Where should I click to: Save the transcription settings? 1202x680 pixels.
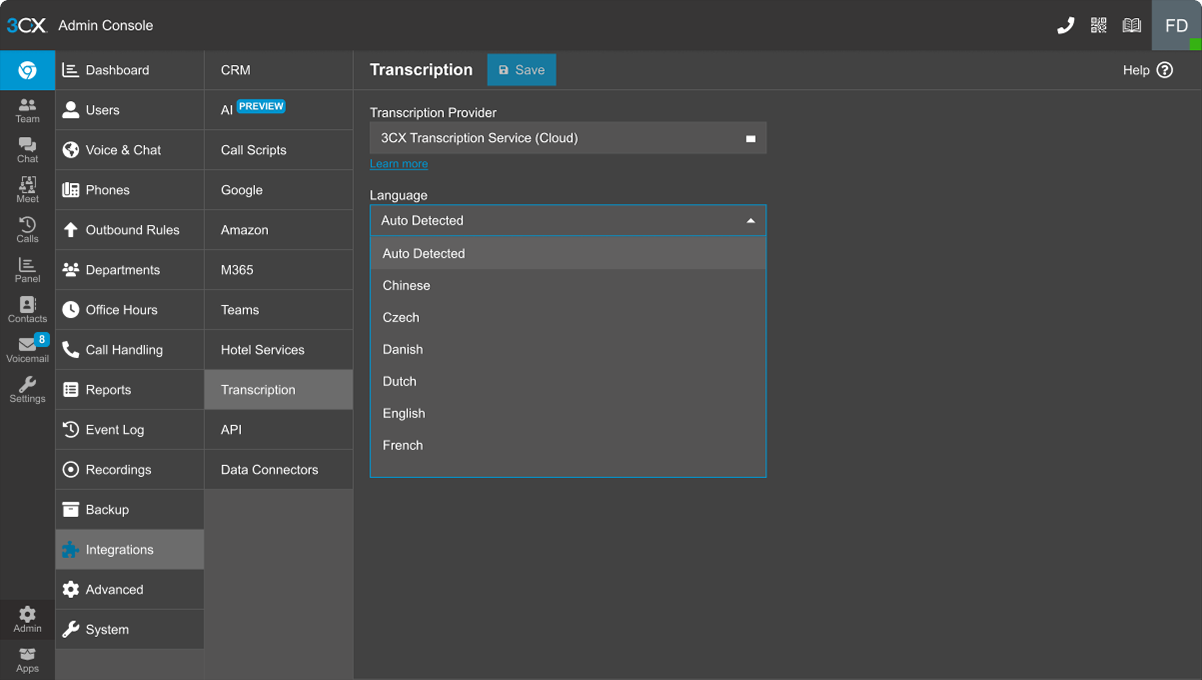(x=521, y=70)
